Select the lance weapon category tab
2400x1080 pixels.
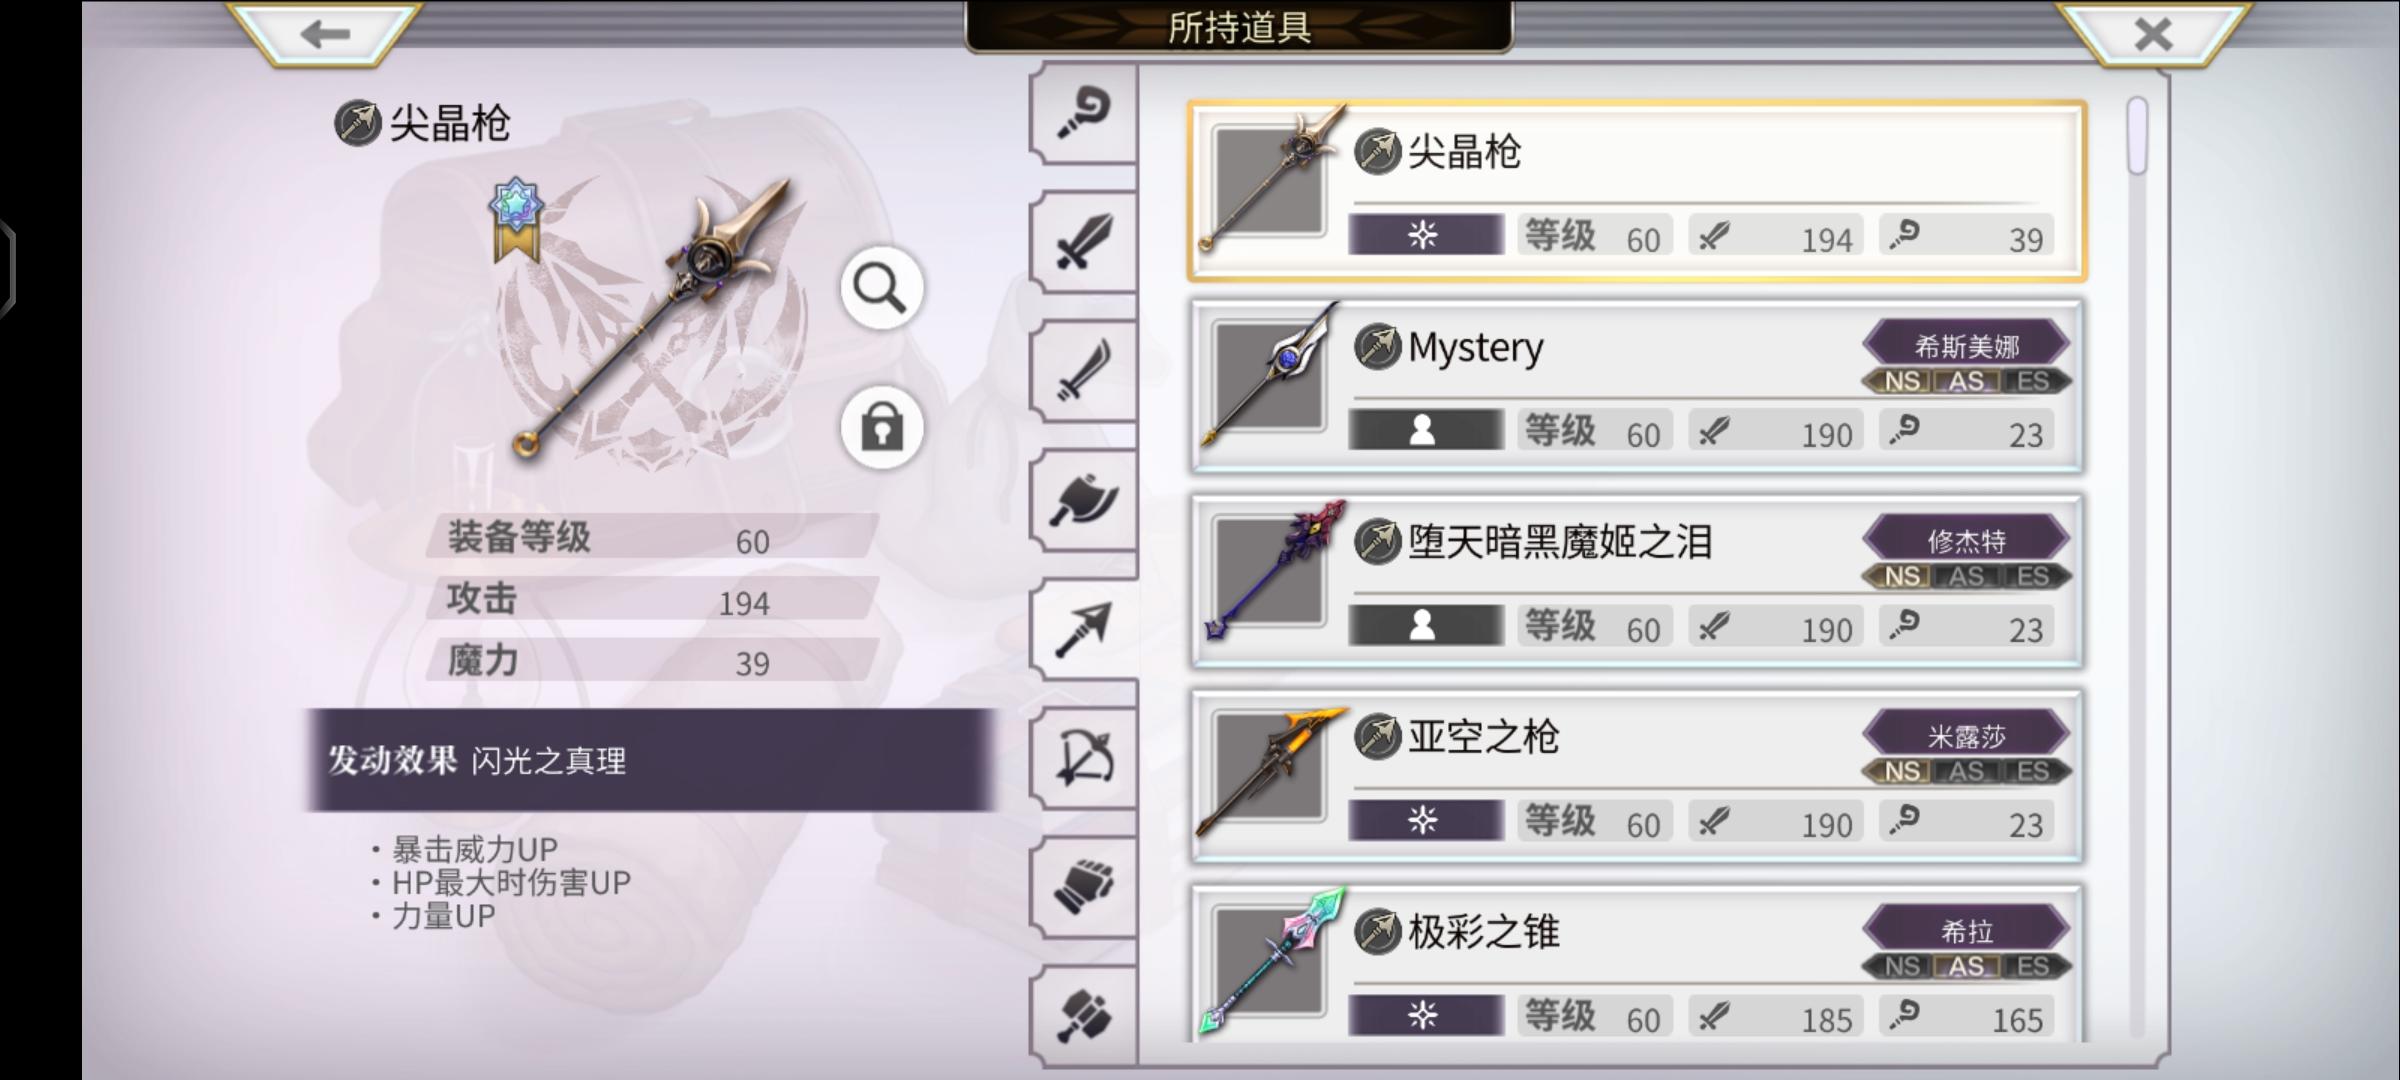[x=1084, y=630]
